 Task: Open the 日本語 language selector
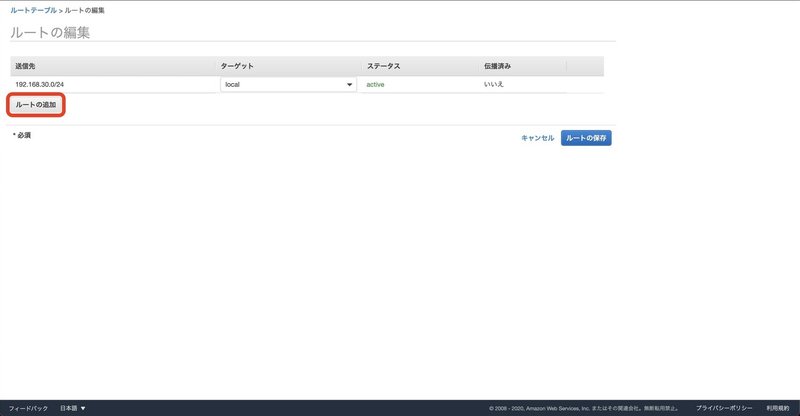[72, 408]
